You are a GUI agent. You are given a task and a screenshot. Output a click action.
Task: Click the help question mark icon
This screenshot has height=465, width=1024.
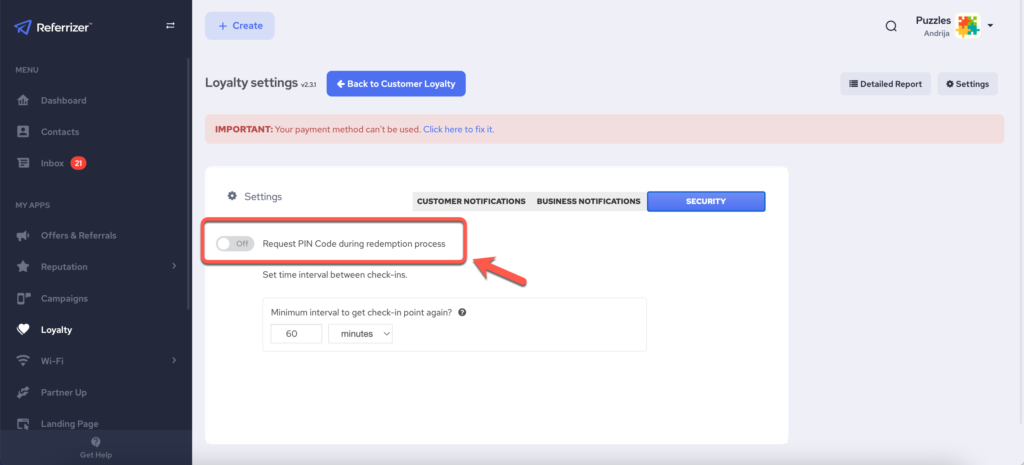click(x=462, y=312)
